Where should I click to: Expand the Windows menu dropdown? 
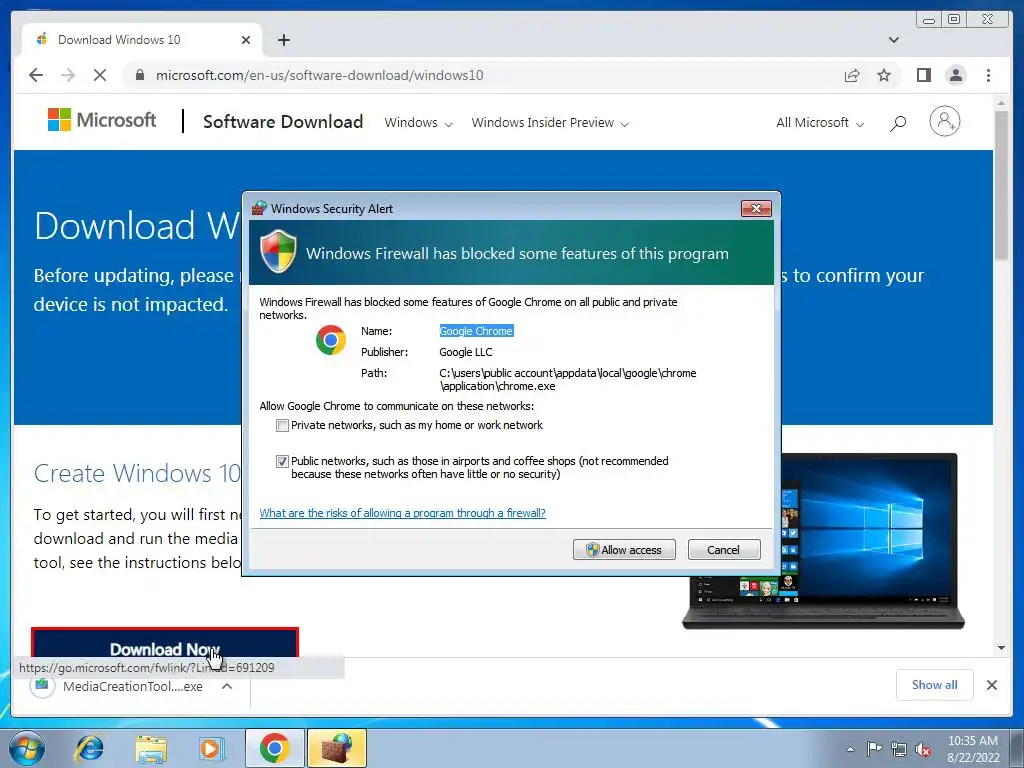pyautogui.click(x=418, y=123)
